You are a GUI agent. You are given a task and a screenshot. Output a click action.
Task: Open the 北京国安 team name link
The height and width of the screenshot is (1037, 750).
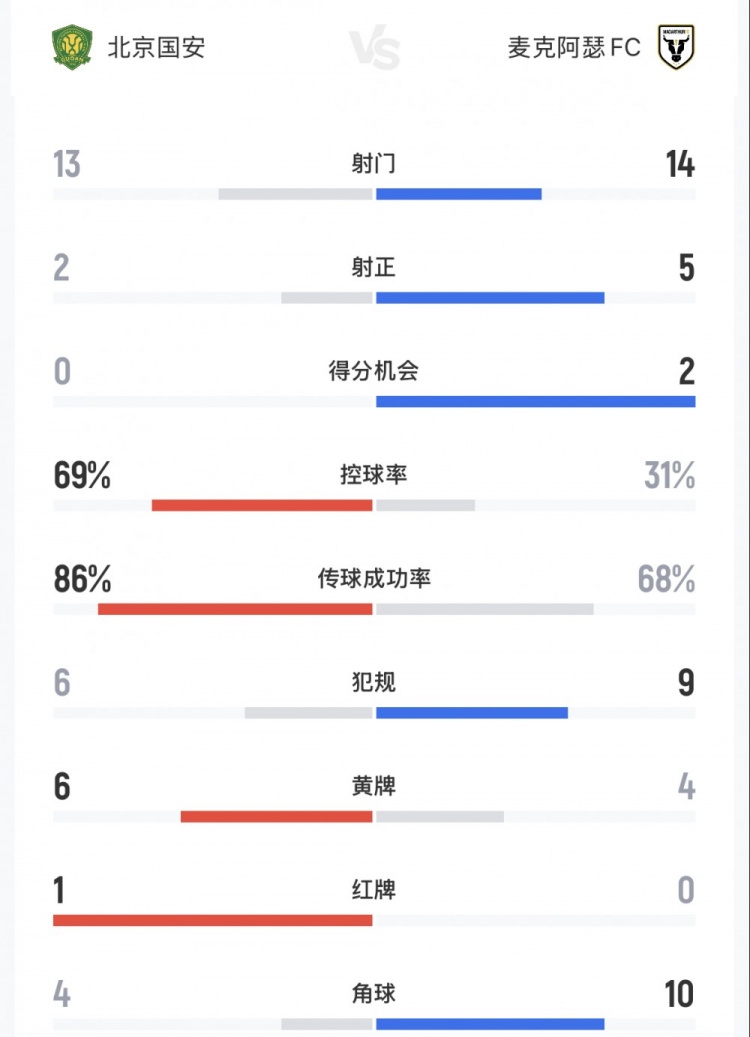(x=156, y=47)
